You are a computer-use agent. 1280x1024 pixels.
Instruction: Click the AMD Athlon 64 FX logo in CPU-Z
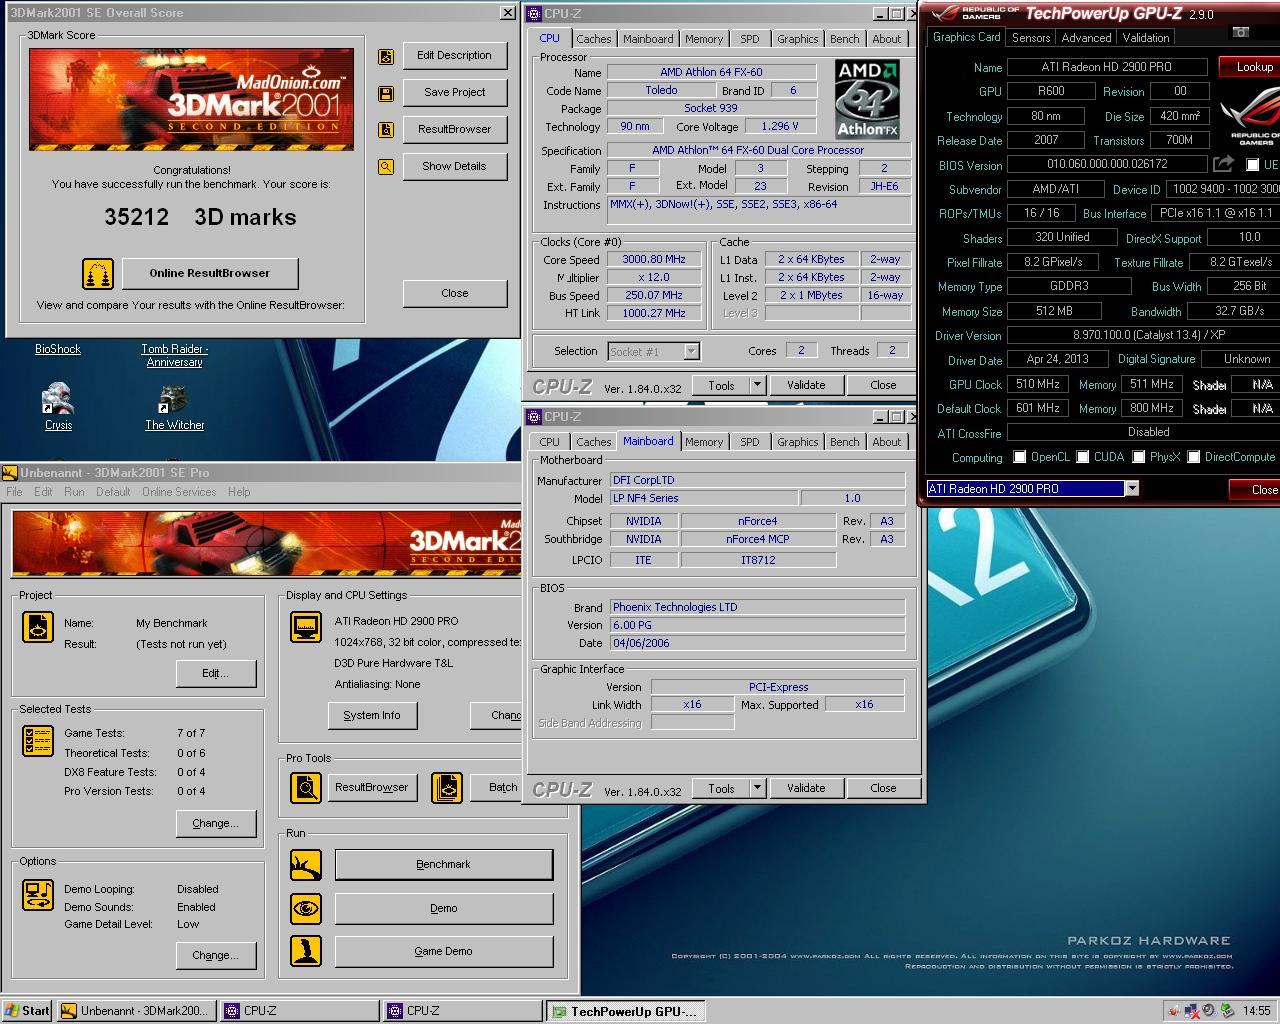click(867, 99)
